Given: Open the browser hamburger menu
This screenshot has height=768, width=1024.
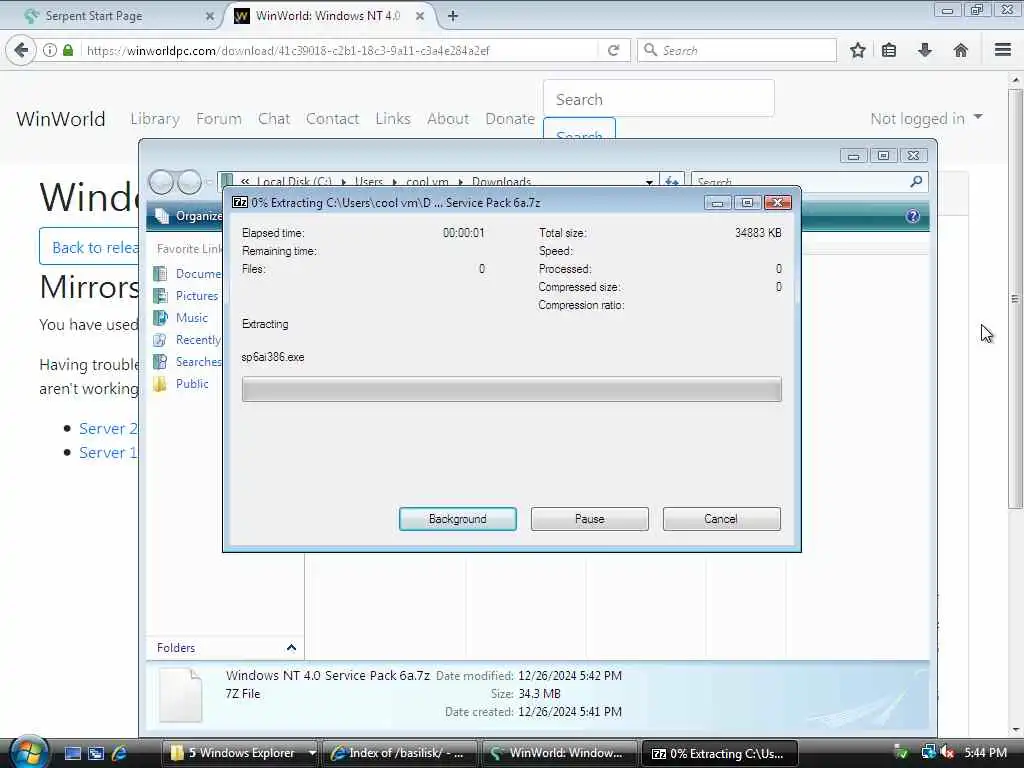Looking at the screenshot, I should (x=1003, y=50).
